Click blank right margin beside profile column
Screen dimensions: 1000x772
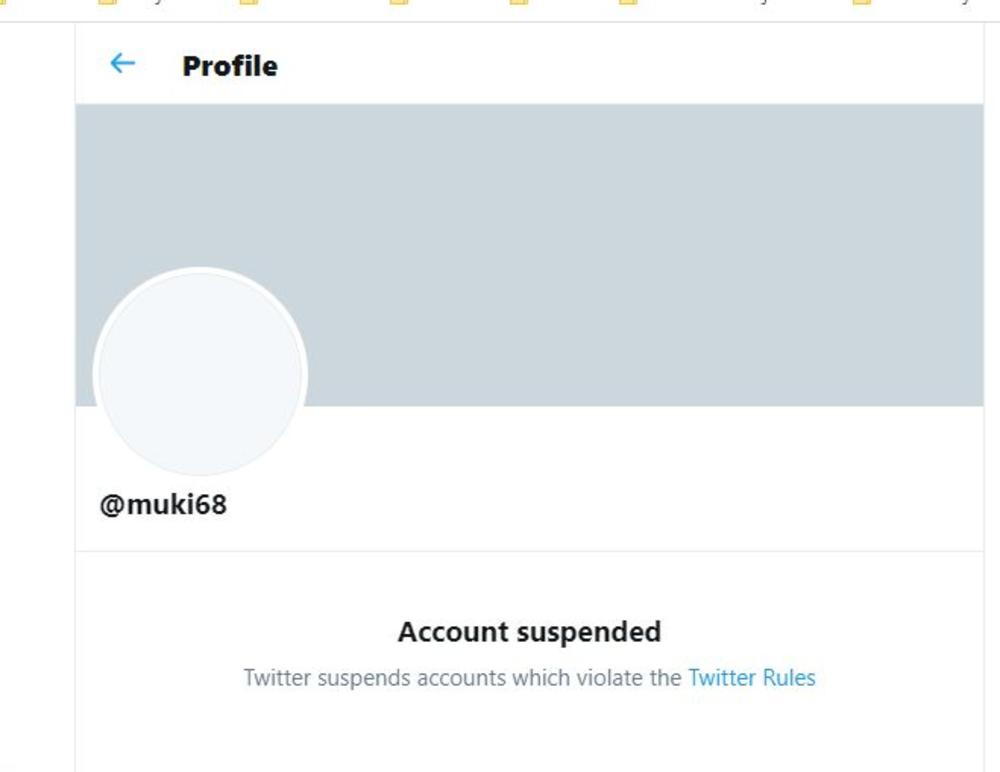991,400
